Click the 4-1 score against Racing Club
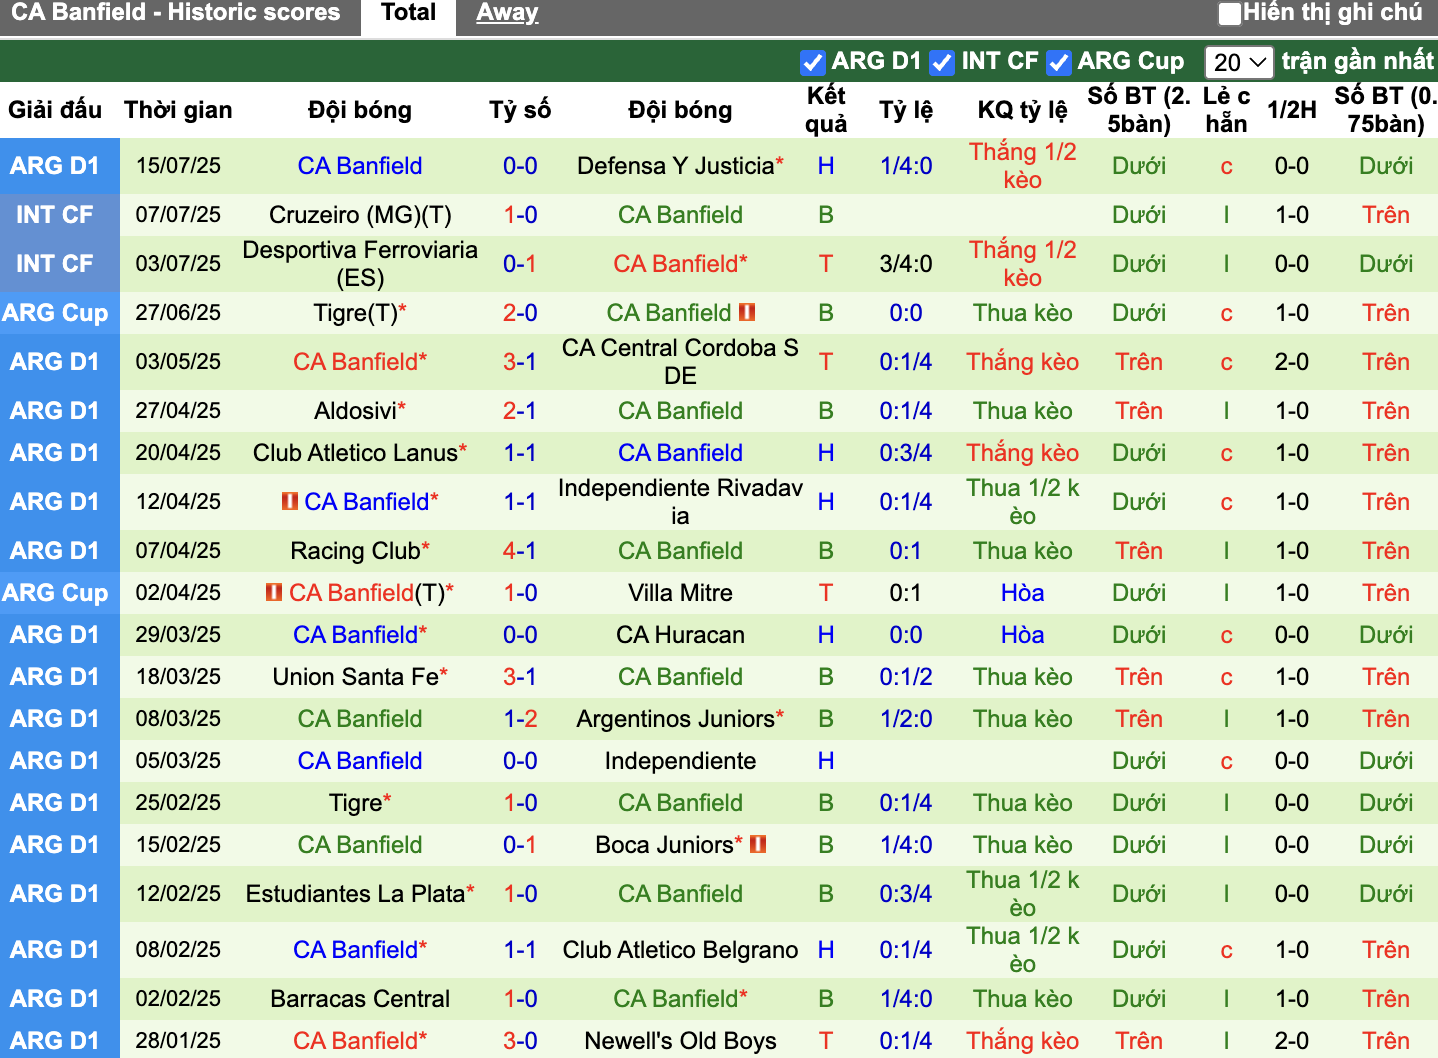1438x1058 pixels. 520,551
